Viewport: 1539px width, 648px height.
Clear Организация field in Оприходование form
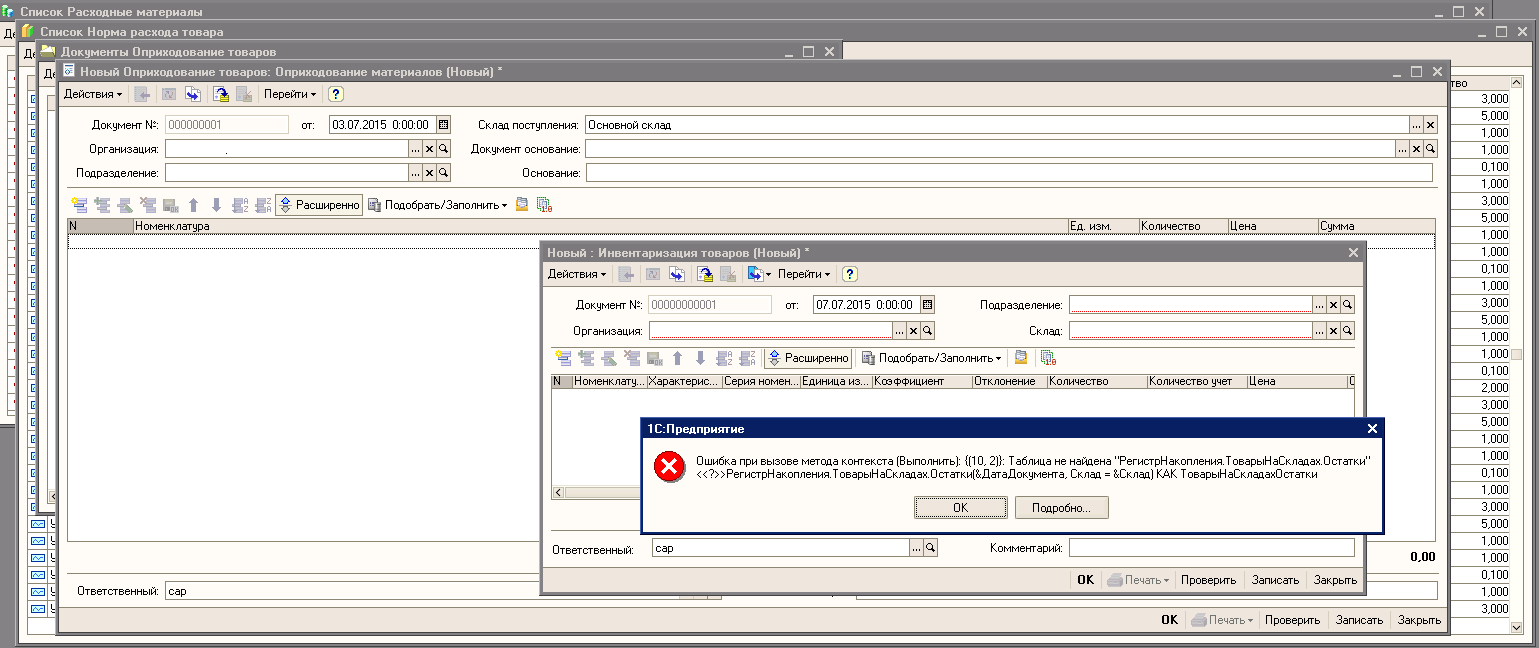429,149
